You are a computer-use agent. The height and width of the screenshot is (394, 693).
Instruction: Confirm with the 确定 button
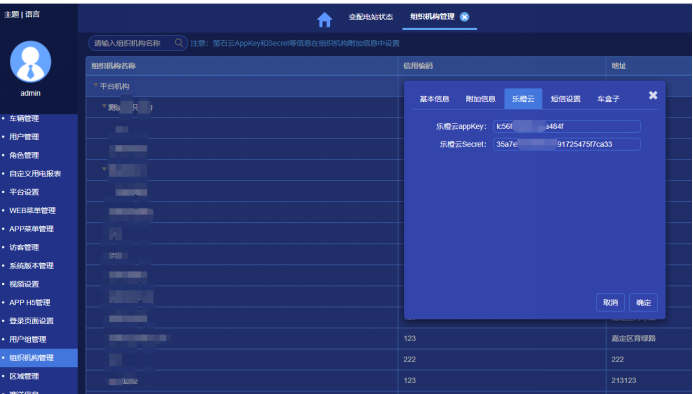pyautogui.click(x=644, y=302)
